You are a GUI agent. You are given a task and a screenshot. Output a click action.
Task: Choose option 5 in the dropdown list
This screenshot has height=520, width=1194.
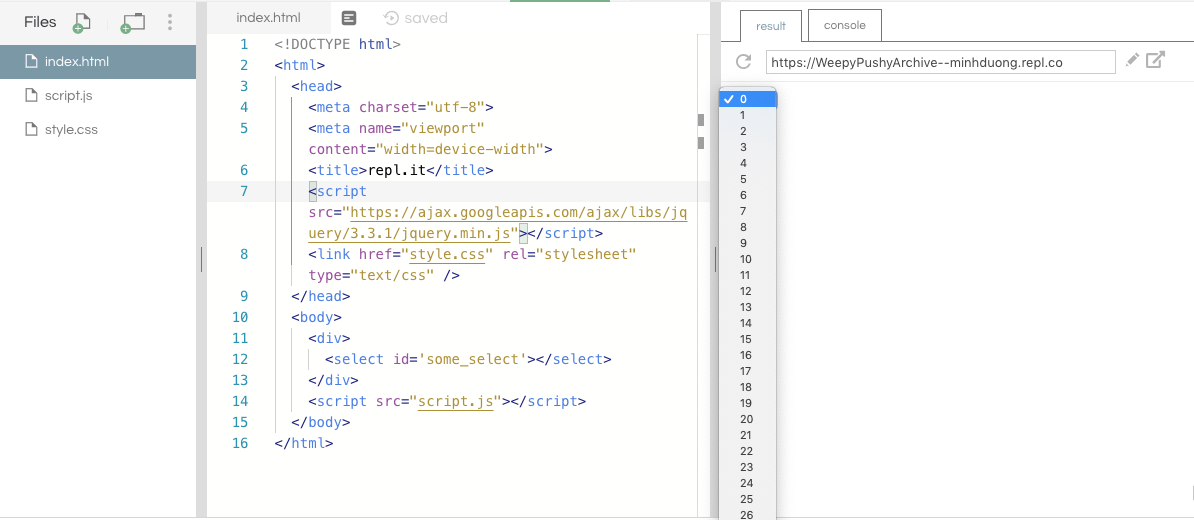pos(748,179)
